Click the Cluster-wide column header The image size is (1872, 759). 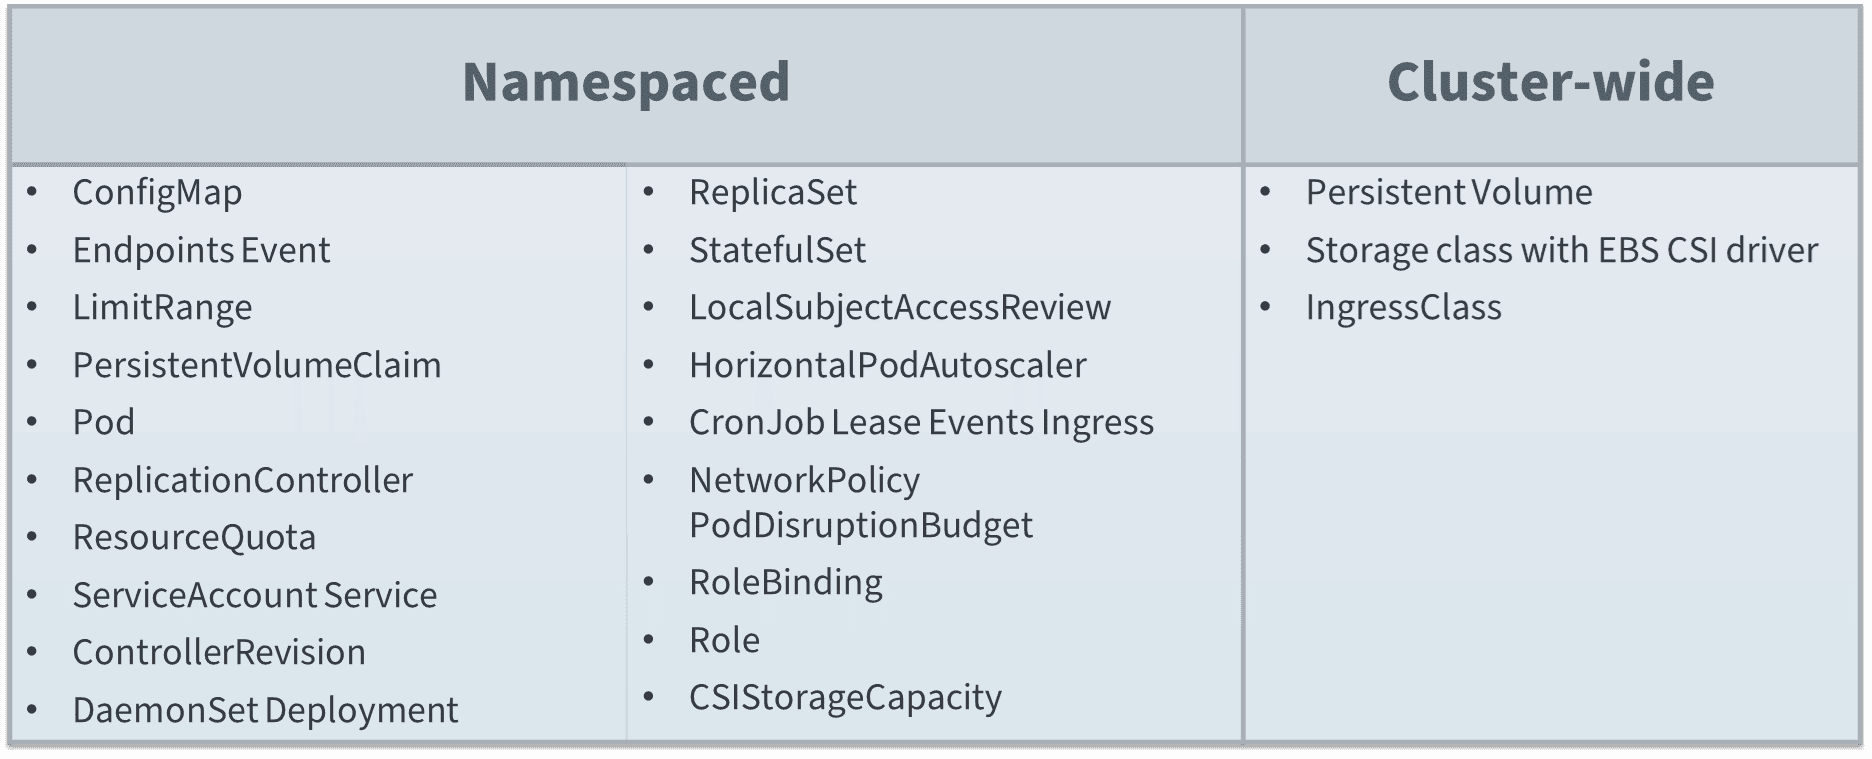coord(1550,82)
